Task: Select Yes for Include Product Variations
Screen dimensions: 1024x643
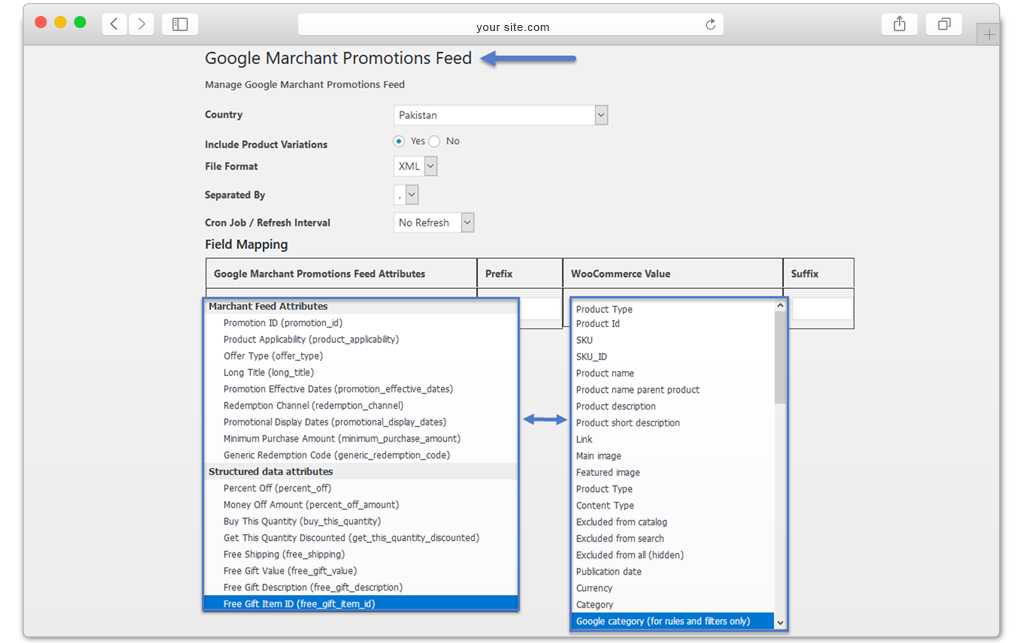Action: click(398, 141)
